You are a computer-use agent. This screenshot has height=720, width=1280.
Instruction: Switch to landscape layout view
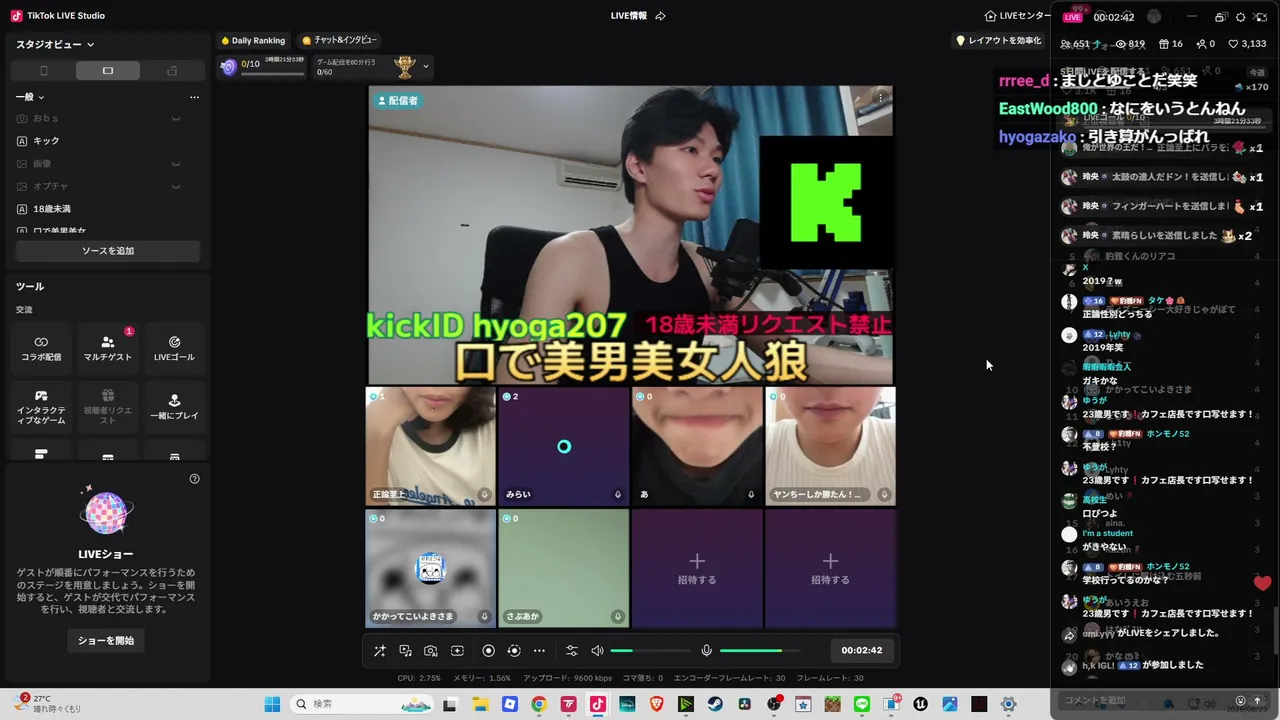(108, 71)
